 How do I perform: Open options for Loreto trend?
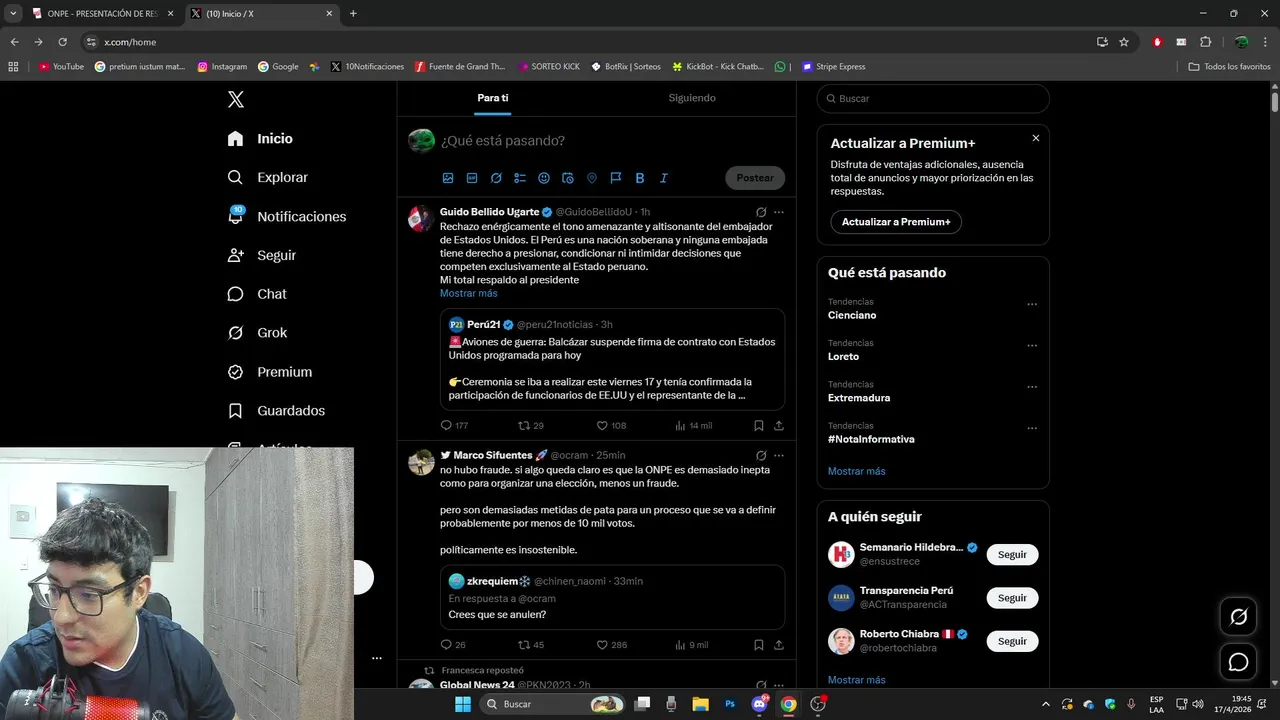pyautogui.click(x=1032, y=346)
